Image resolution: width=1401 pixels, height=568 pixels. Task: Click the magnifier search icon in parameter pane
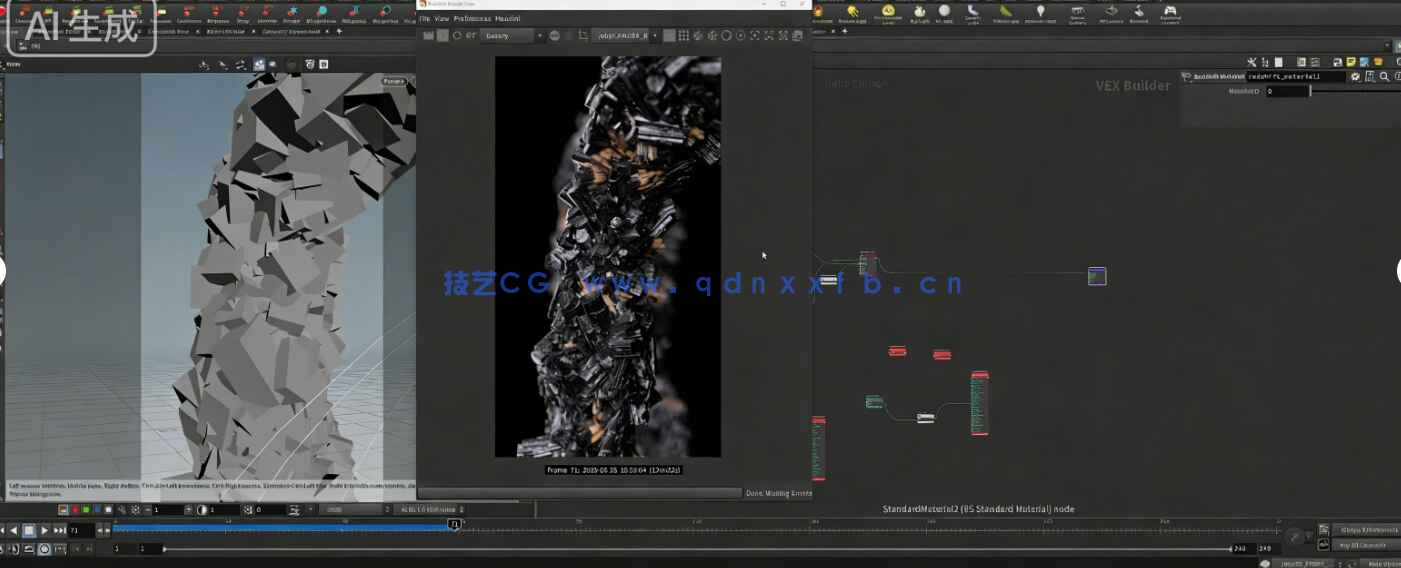coord(1384,76)
